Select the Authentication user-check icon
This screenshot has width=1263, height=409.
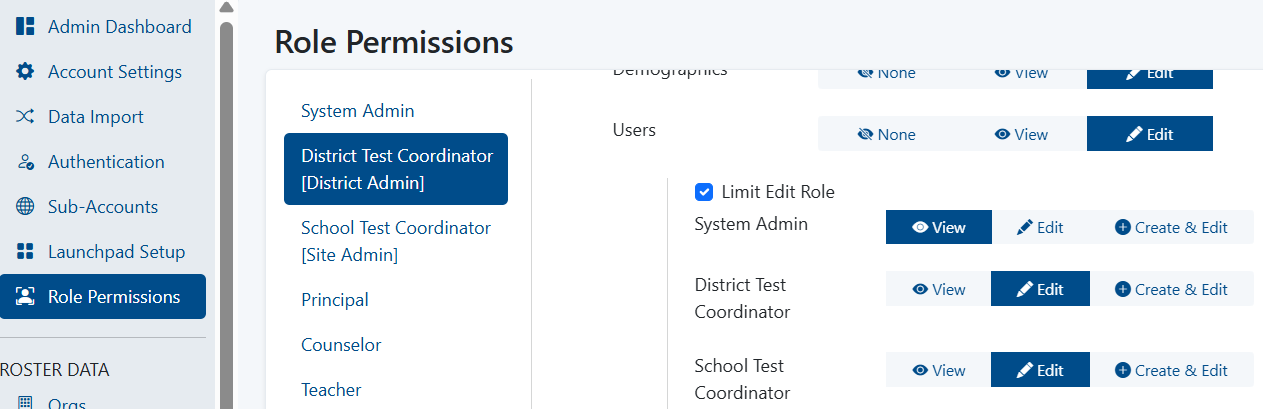[25, 162]
